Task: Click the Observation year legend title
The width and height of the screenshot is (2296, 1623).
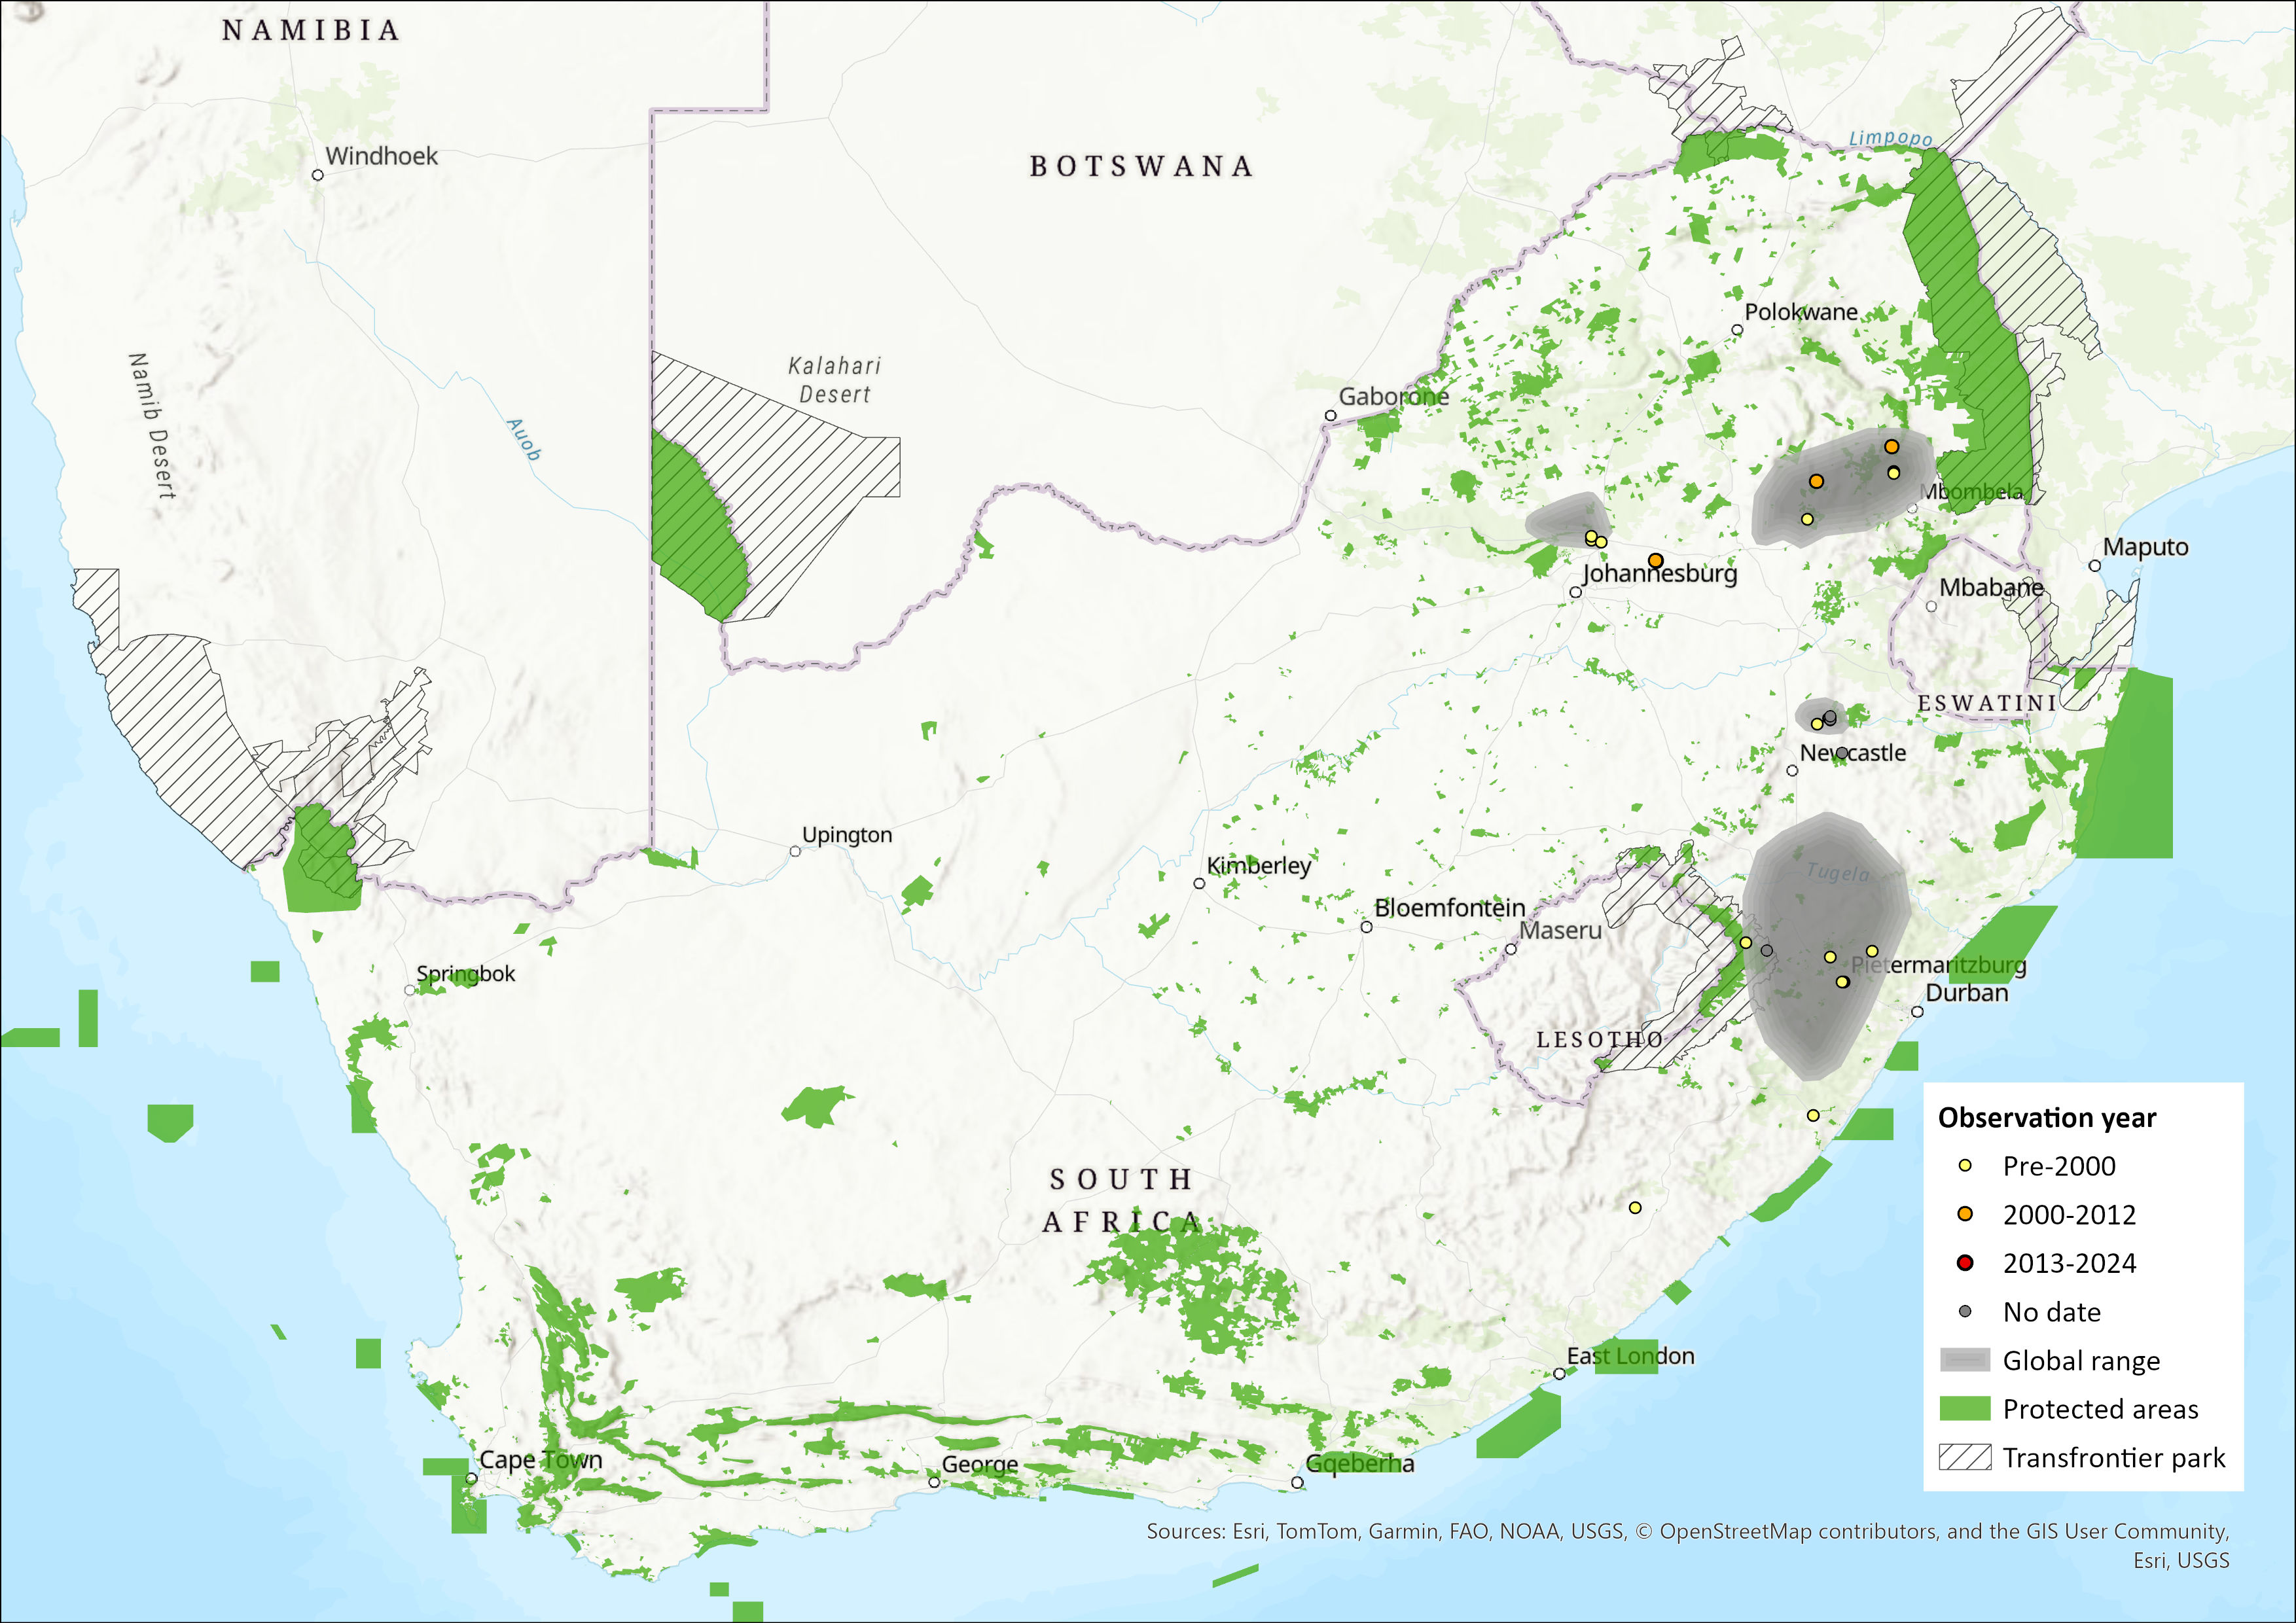Action: (2046, 1118)
